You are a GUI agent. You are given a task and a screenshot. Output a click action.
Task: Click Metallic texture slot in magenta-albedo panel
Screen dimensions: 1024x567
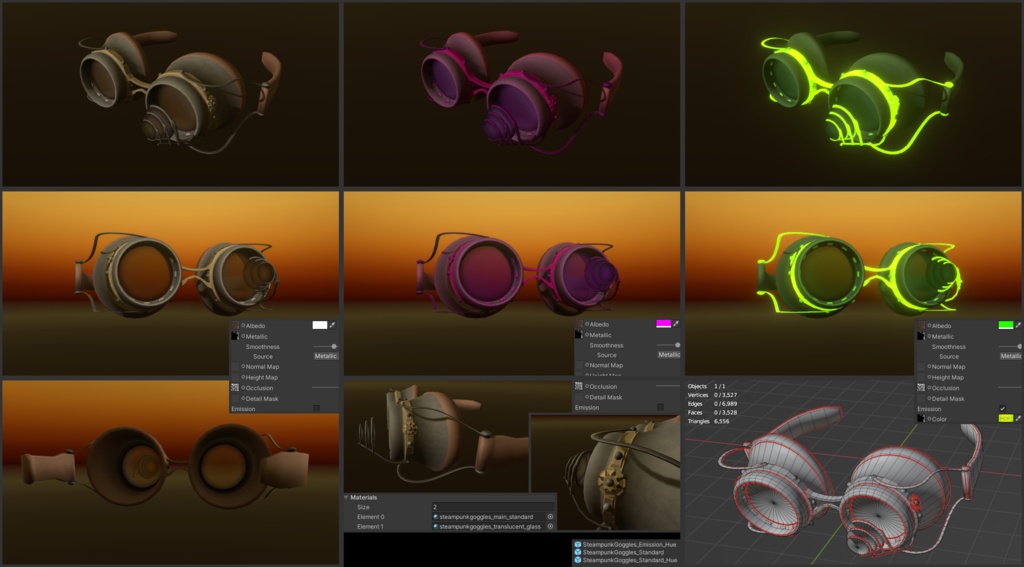click(579, 334)
